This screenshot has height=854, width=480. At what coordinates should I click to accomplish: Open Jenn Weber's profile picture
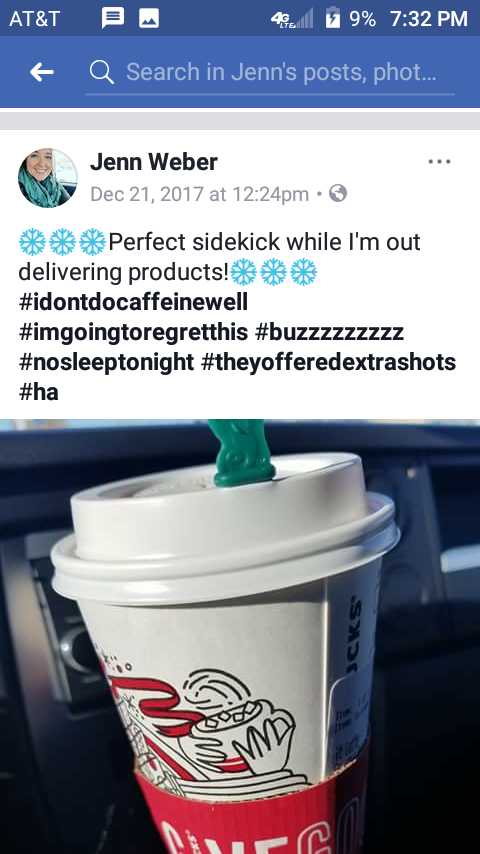pyautogui.click(x=48, y=178)
